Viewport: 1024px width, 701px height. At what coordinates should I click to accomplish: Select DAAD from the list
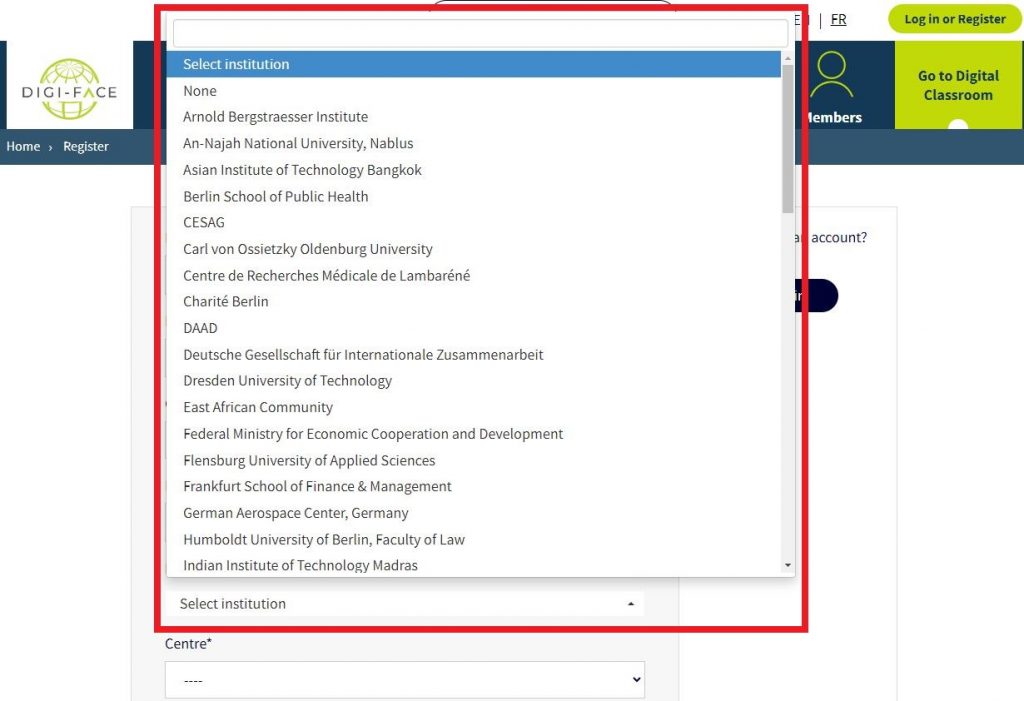473,328
